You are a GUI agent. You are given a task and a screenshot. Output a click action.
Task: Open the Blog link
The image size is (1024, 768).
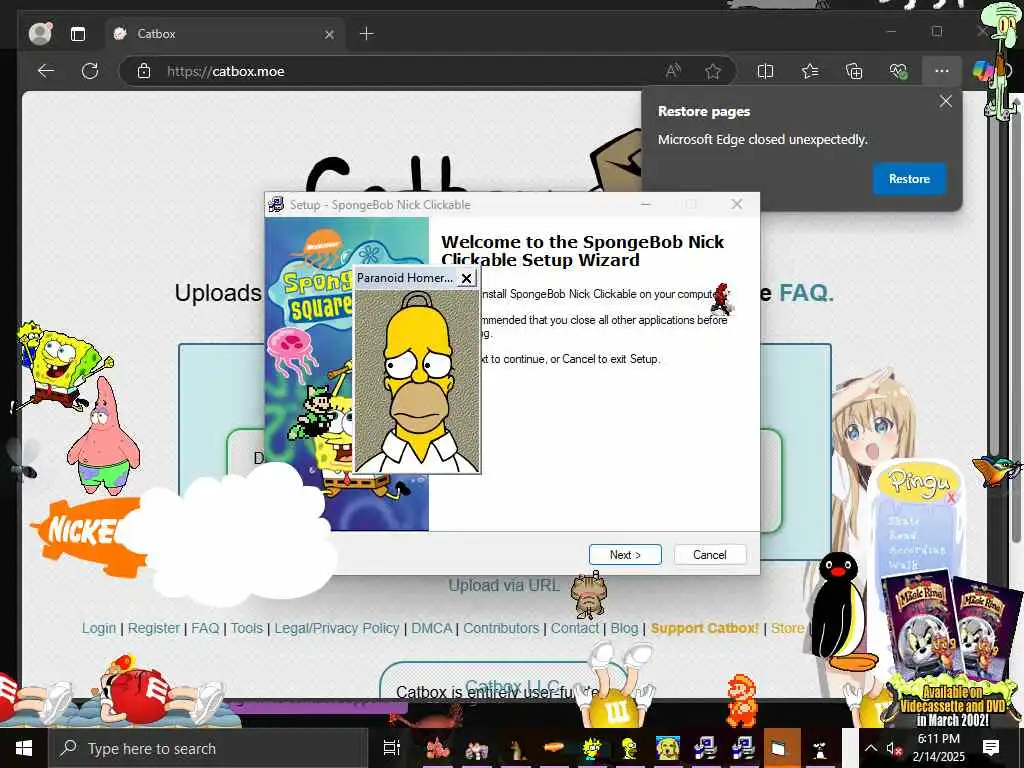coord(624,628)
